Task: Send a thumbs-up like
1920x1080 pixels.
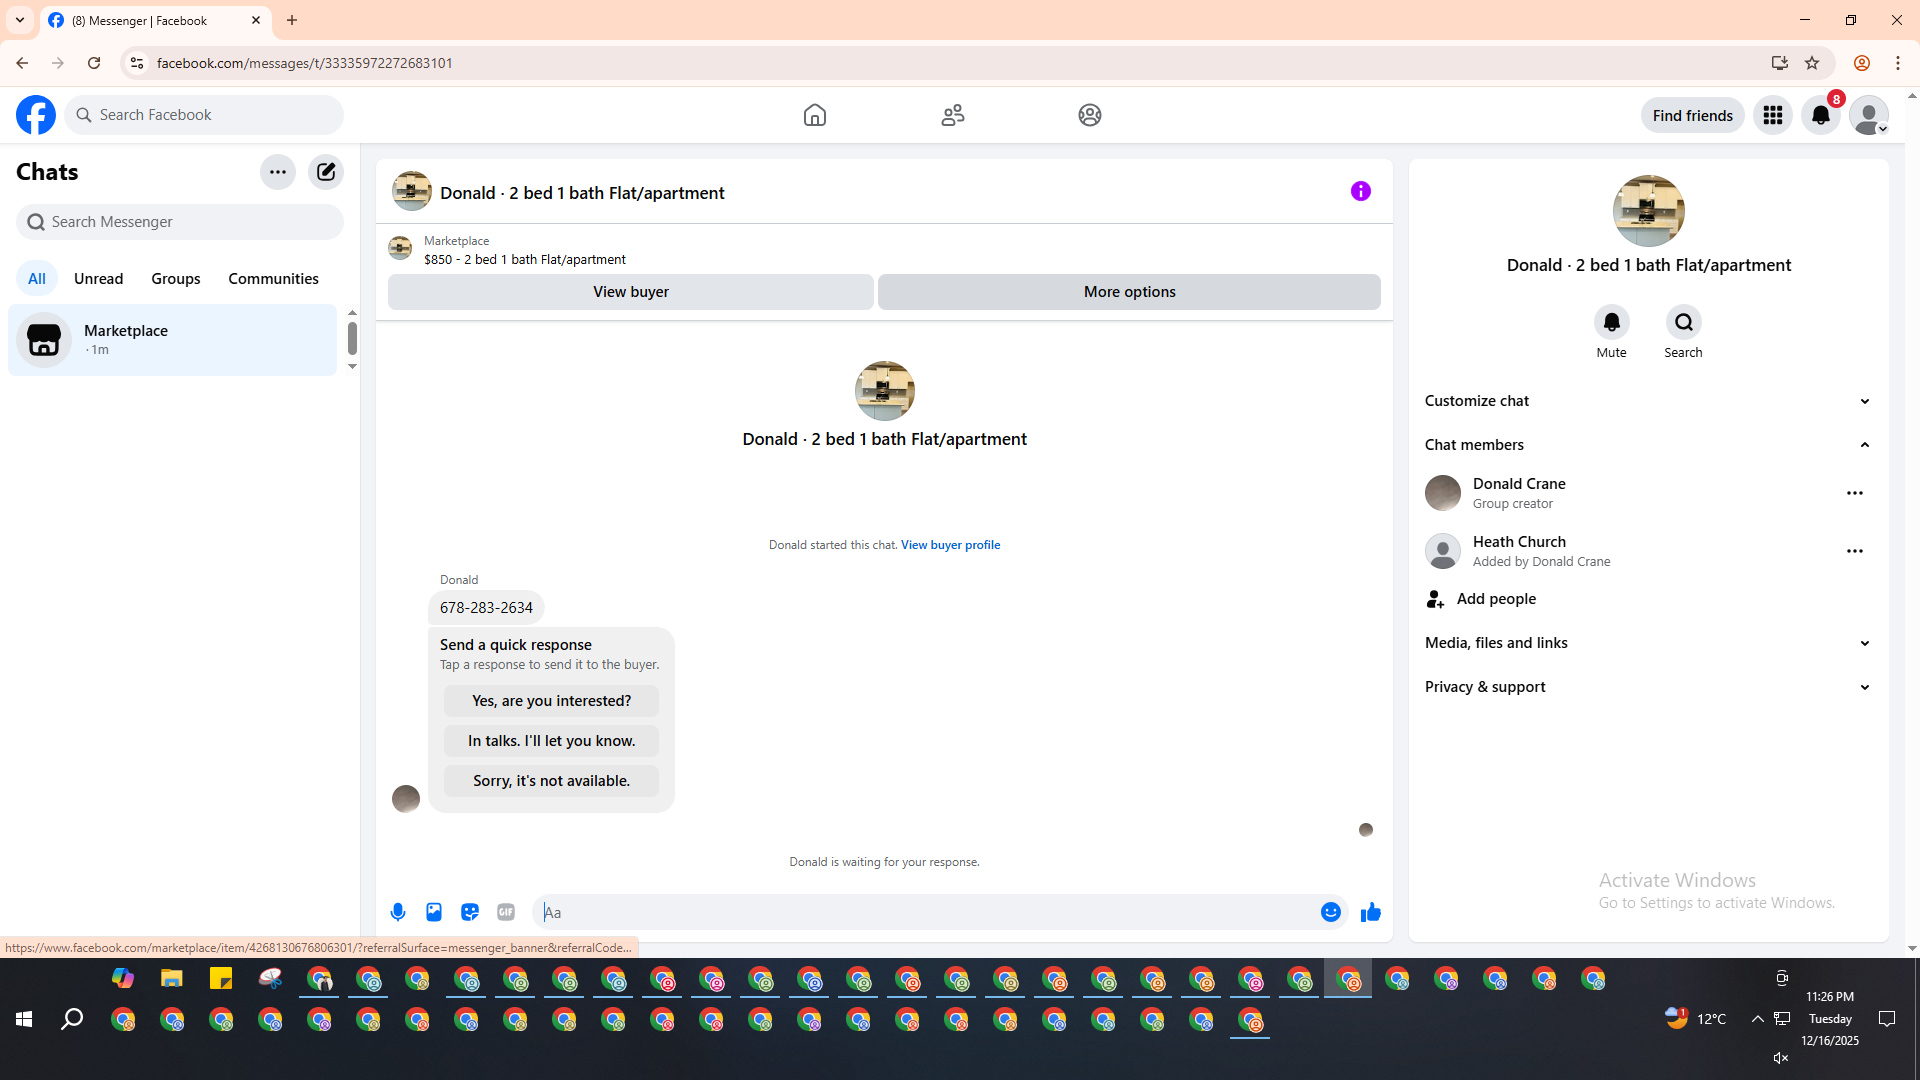Action: 1371,912
